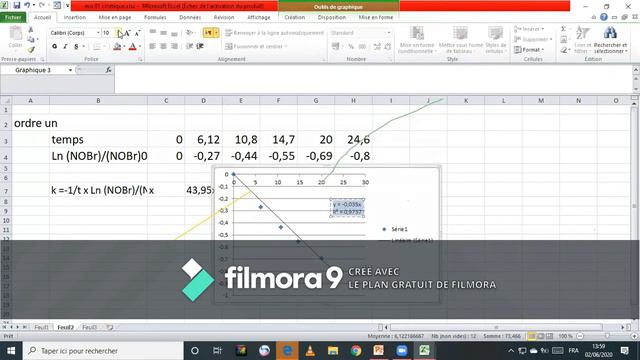This screenshot has width=640, height=360.
Task: Click the insert function fx button
Action: (x=108, y=70)
